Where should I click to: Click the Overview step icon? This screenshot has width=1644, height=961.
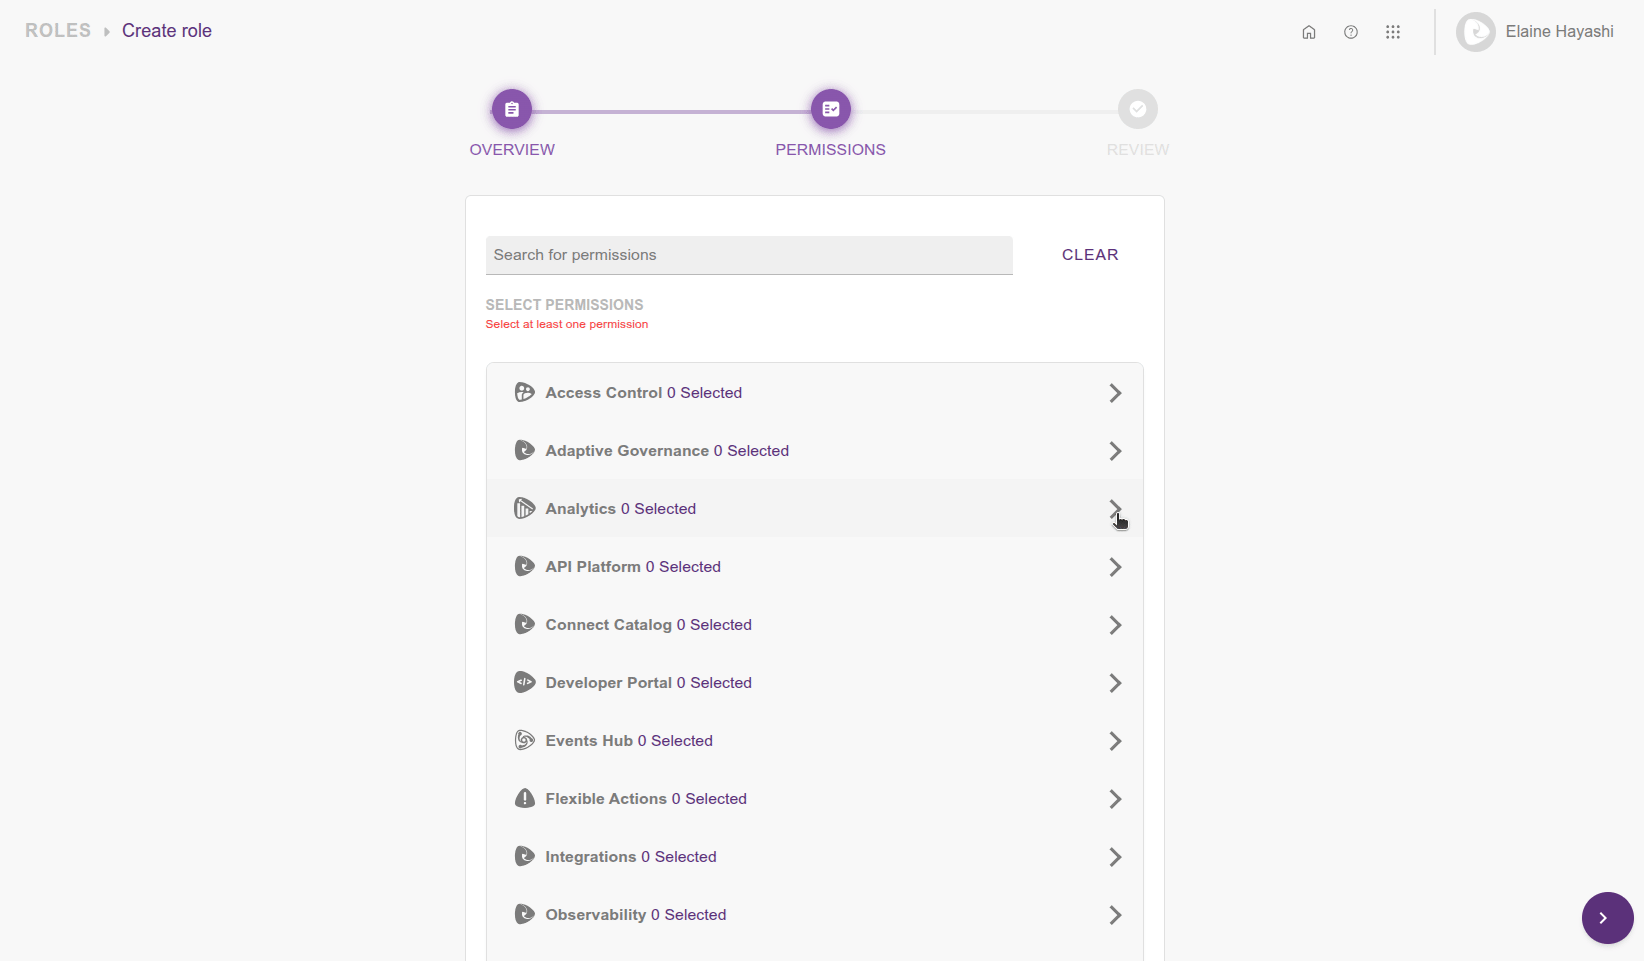[511, 108]
